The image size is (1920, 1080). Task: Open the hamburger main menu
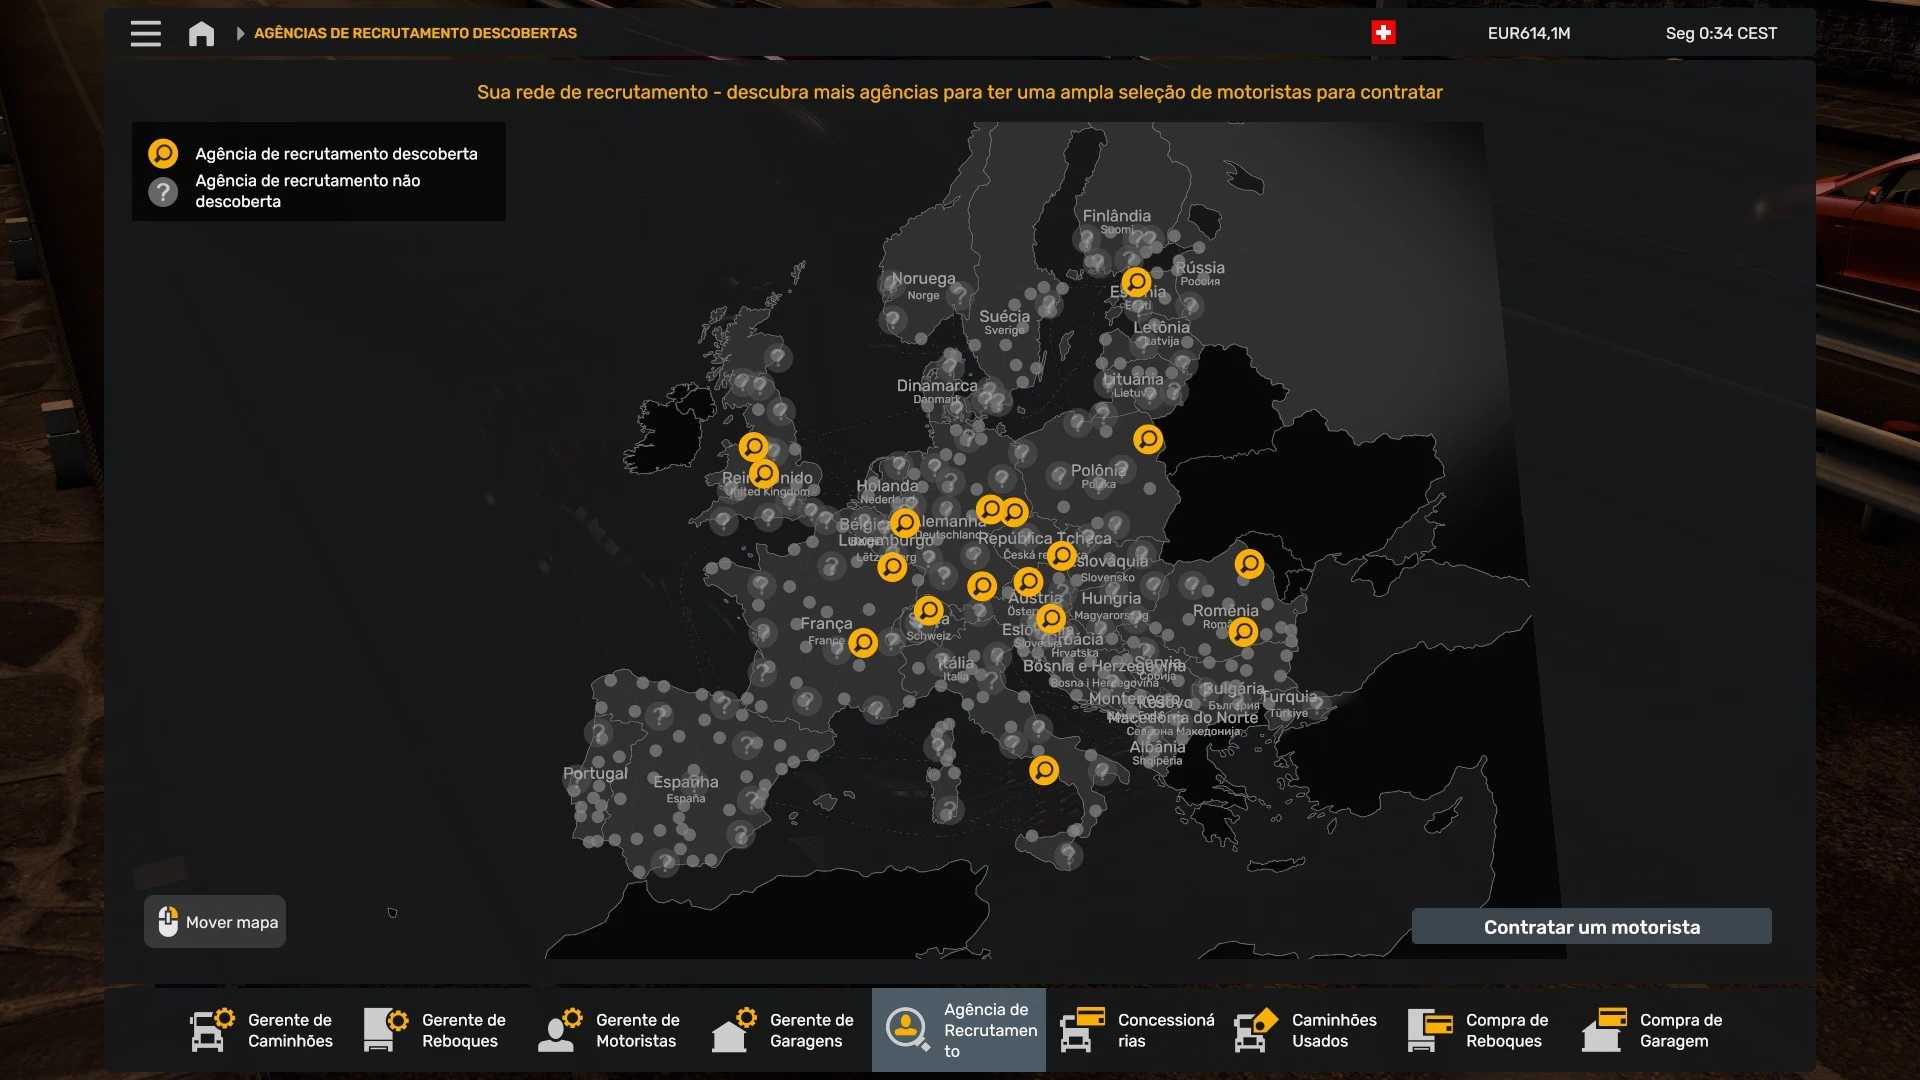coord(145,33)
